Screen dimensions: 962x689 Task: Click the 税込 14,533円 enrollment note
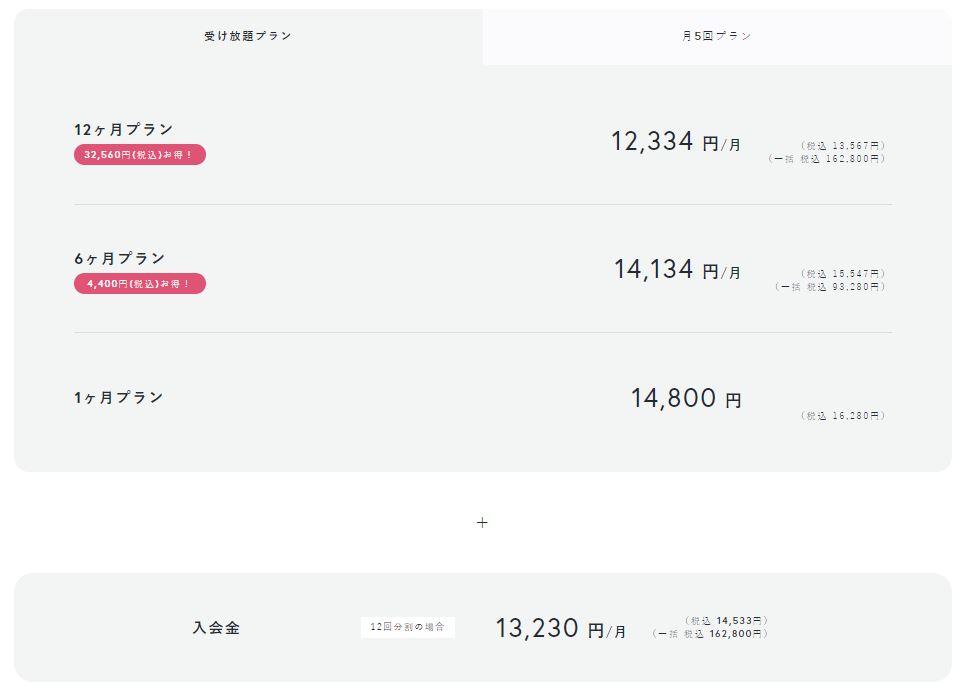(x=726, y=621)
